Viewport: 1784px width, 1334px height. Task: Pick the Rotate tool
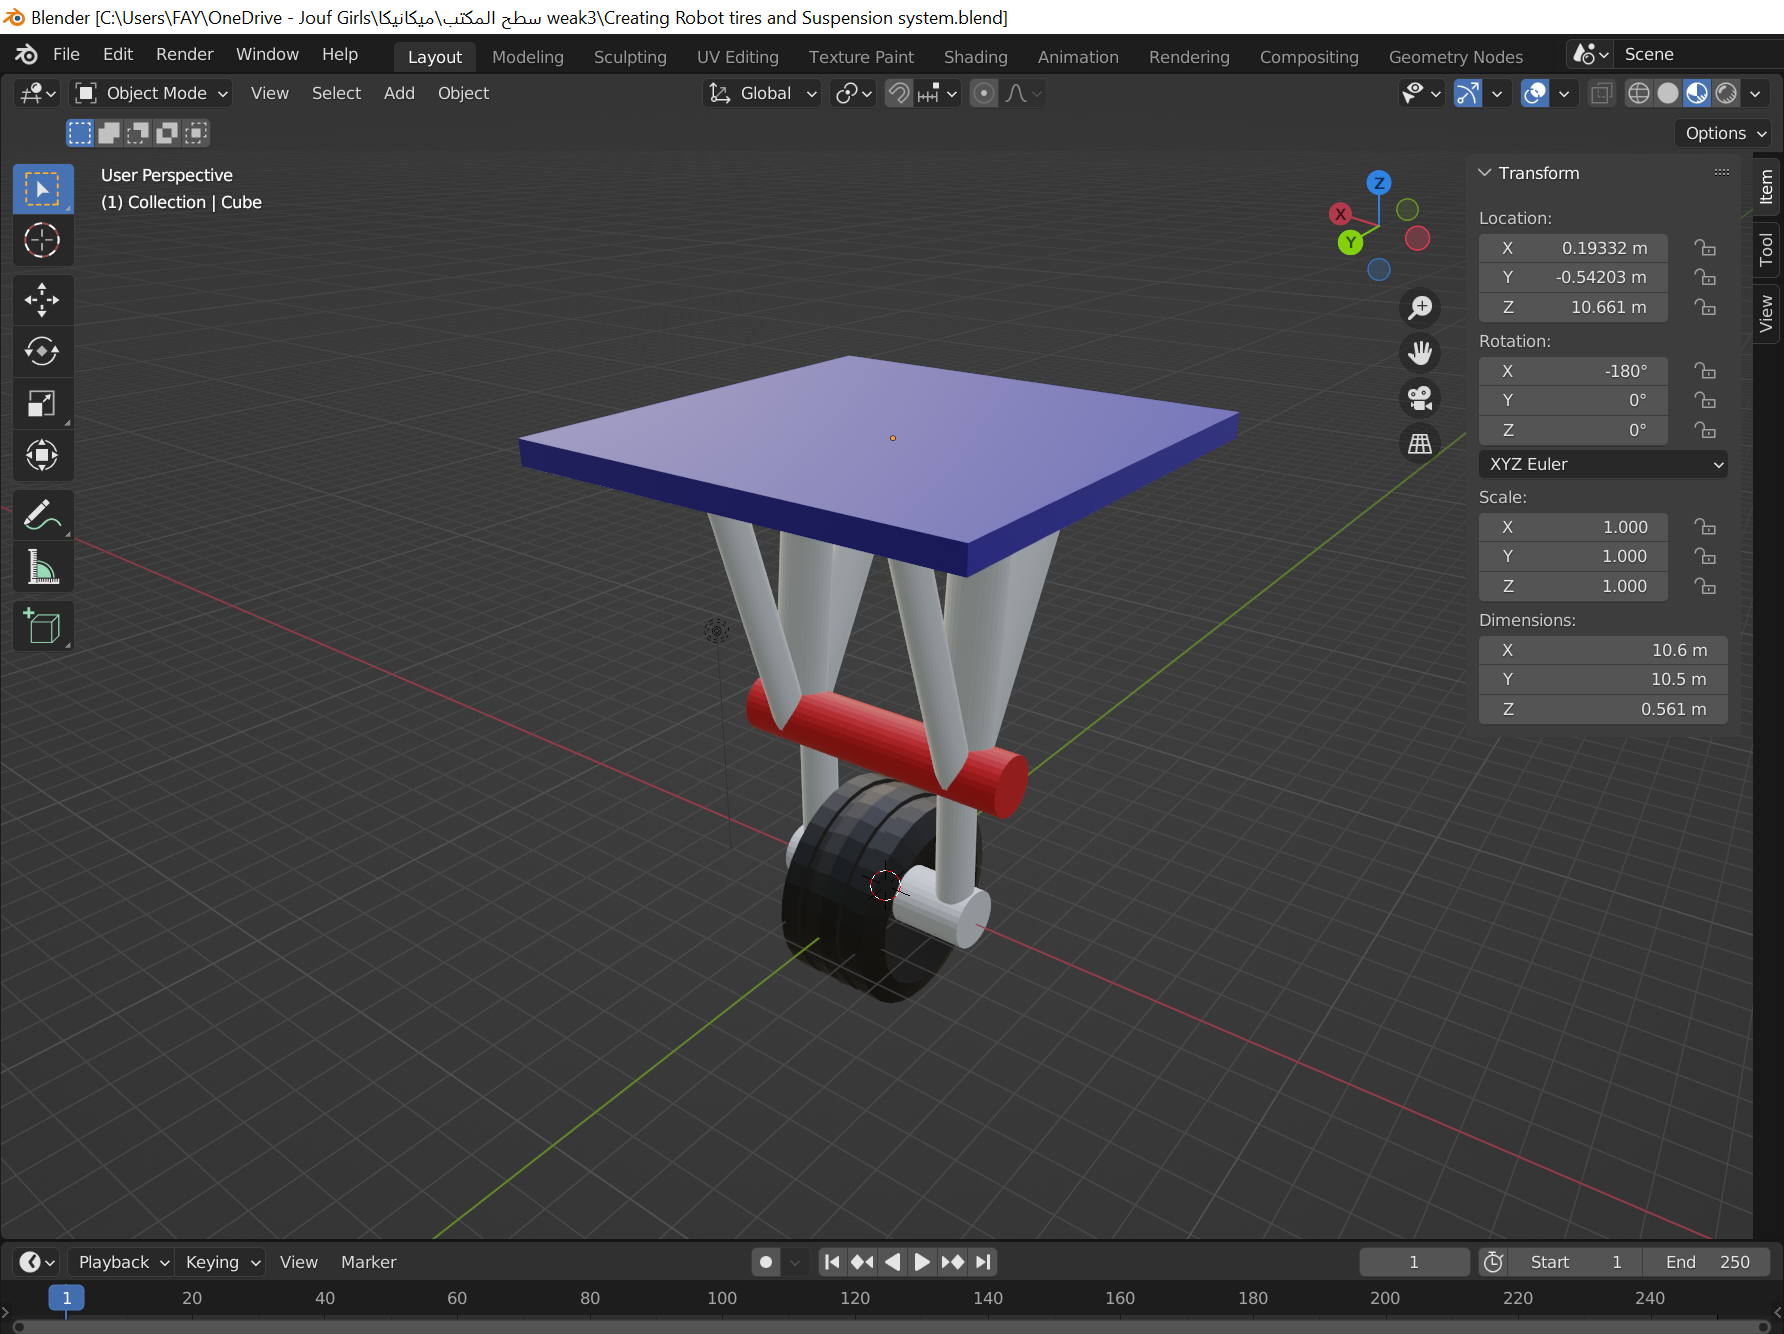coord(42,351)
